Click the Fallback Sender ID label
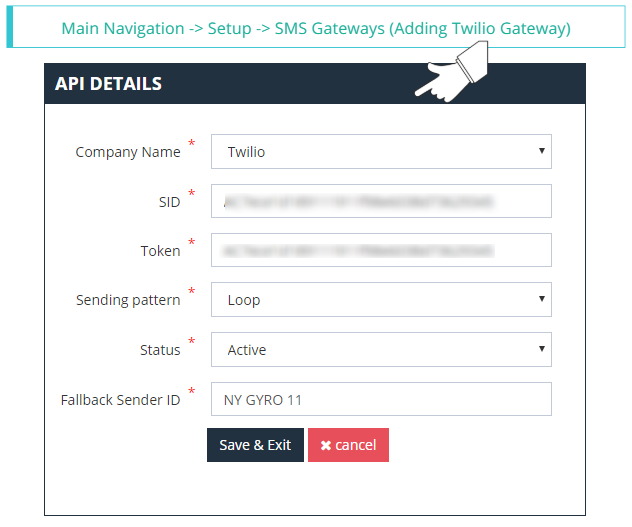The image size is (632, 527). click(120, 400)
